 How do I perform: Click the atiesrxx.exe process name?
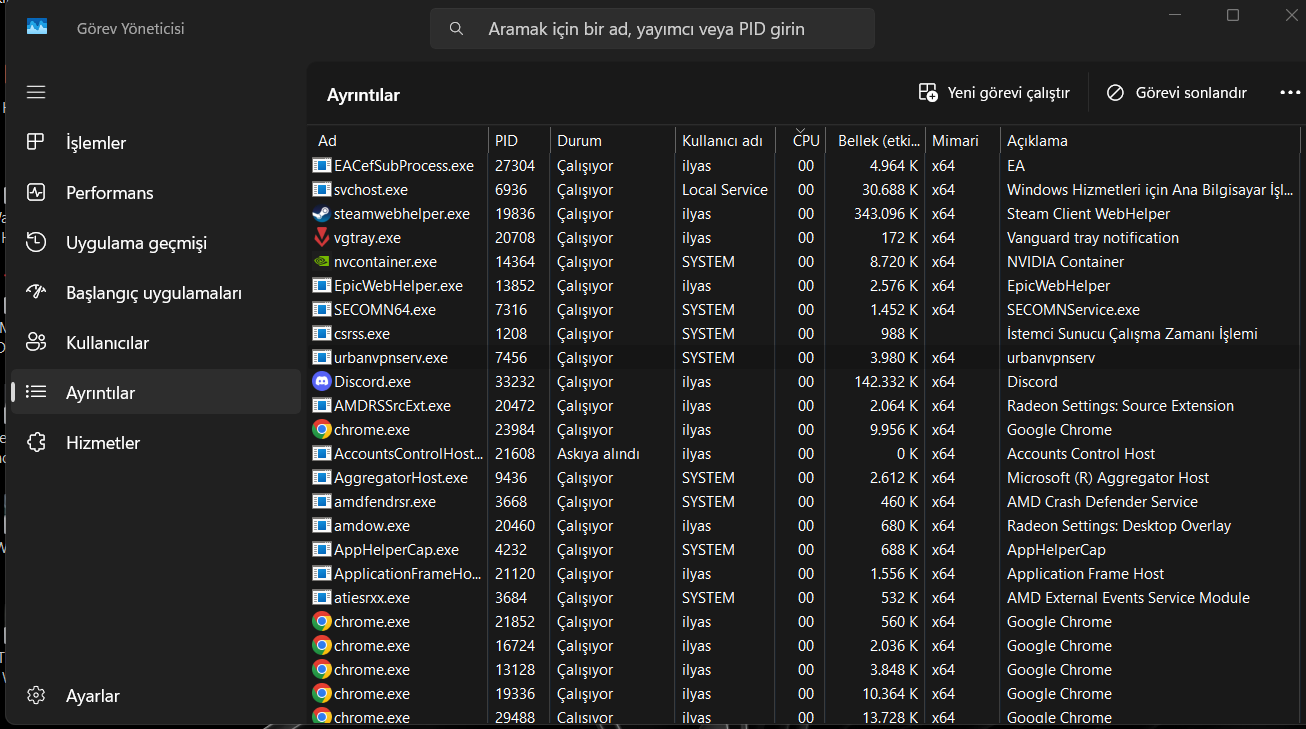pyautogui.click(x=372, y=598)
